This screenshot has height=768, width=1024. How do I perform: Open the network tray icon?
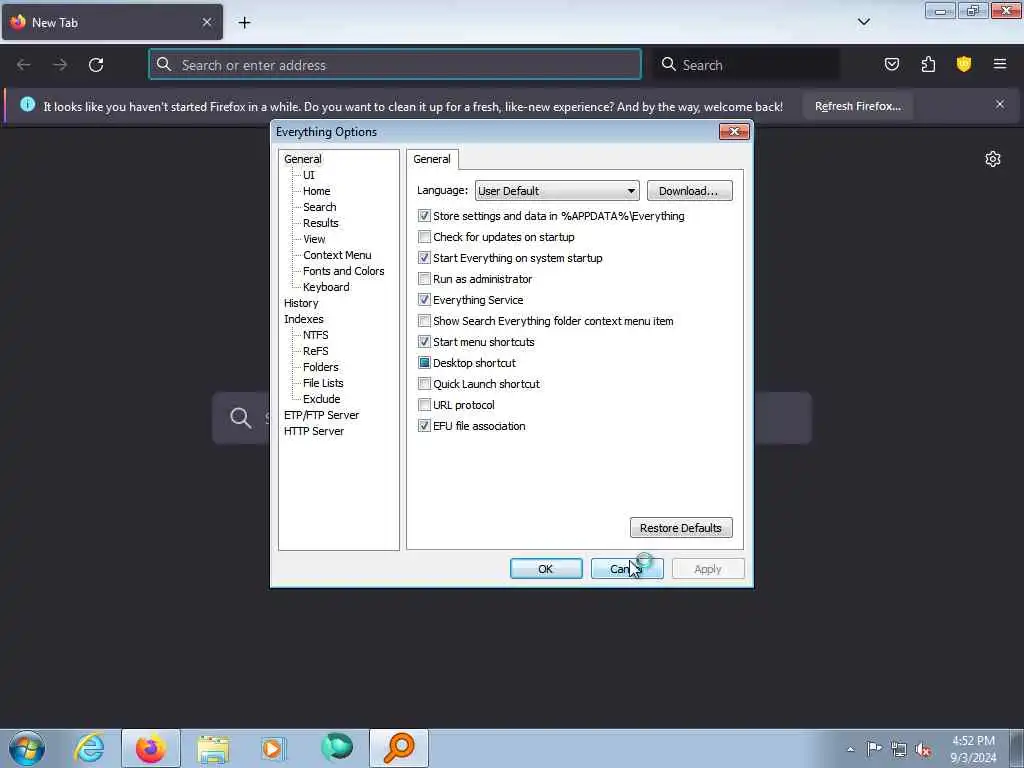[x=899, y=750]
